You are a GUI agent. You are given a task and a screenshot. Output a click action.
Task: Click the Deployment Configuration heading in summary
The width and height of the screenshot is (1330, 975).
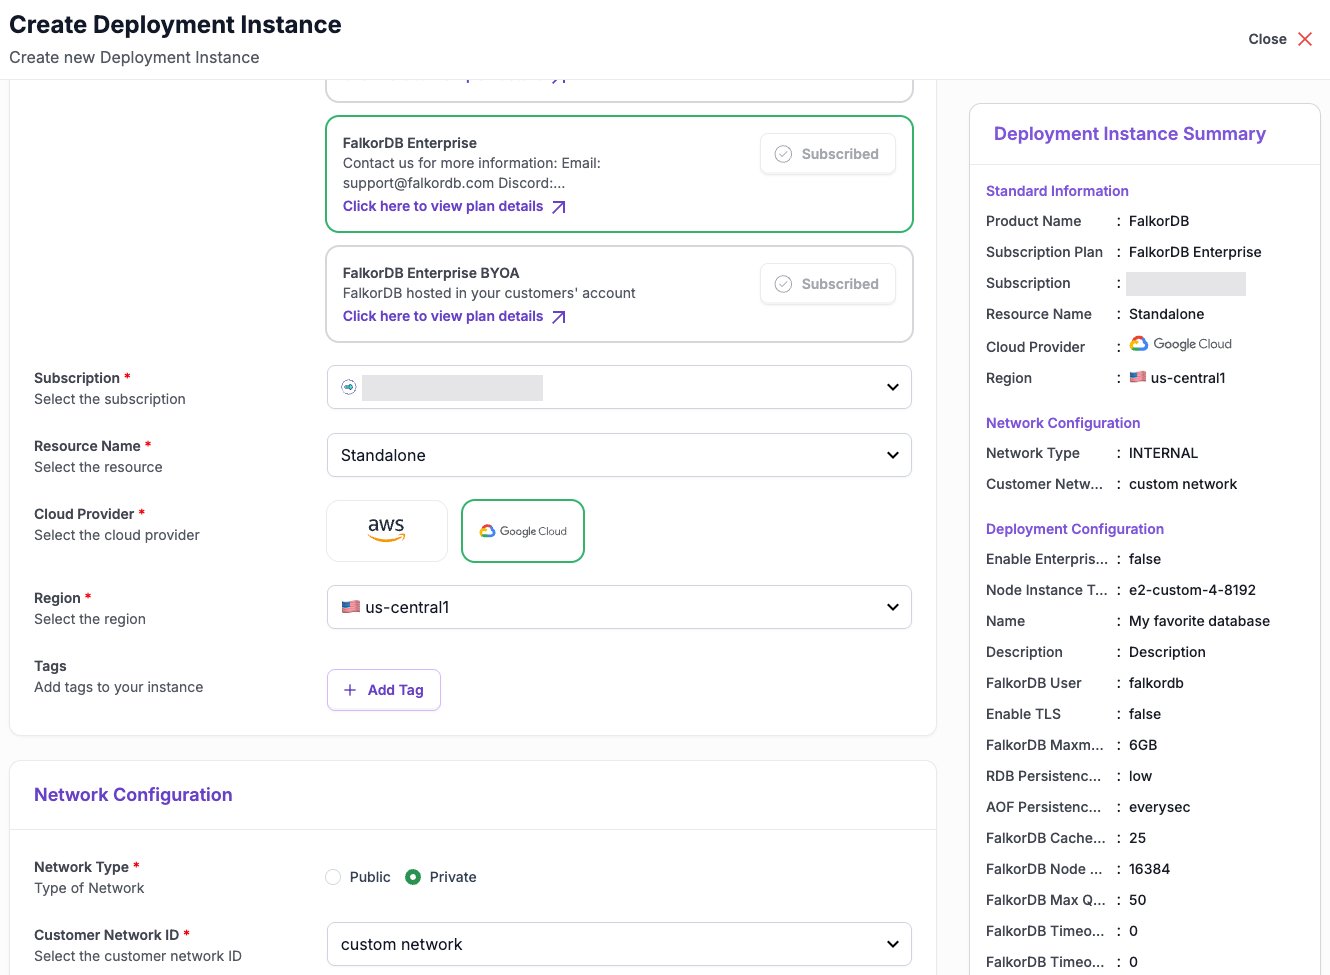[1075, 529]
